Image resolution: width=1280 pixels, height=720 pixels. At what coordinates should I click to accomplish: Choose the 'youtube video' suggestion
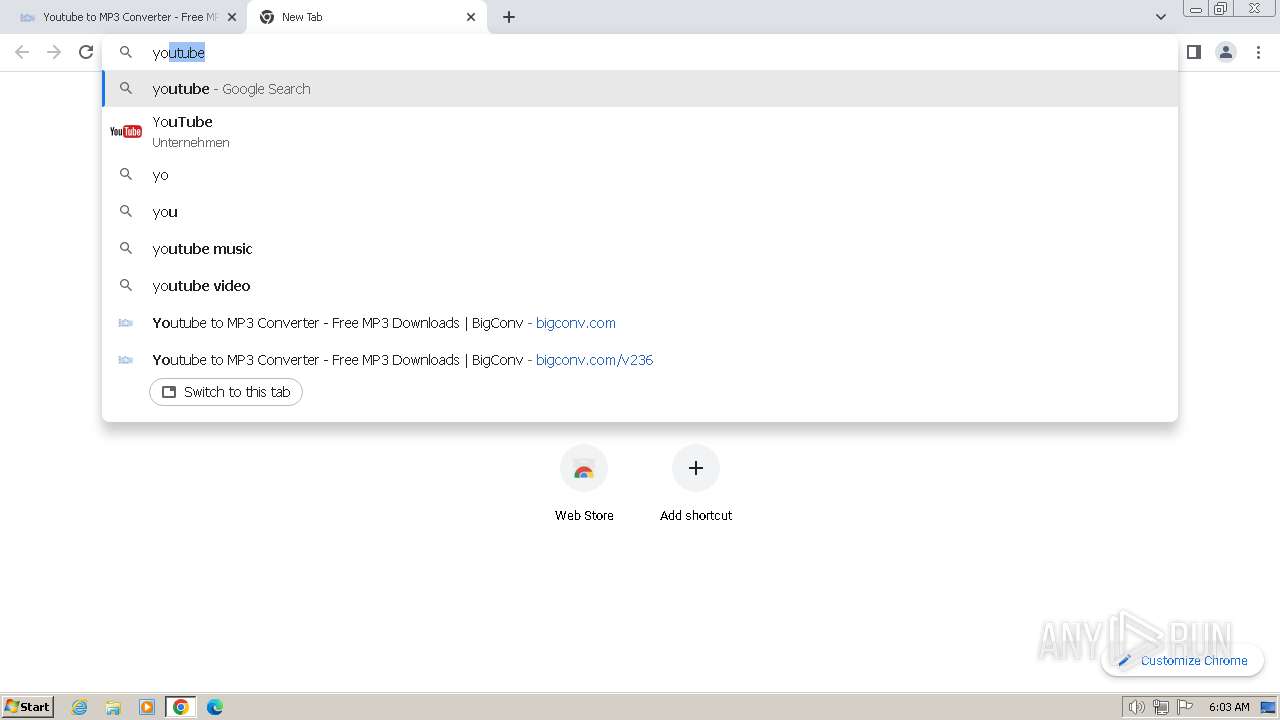coord(640,286)
